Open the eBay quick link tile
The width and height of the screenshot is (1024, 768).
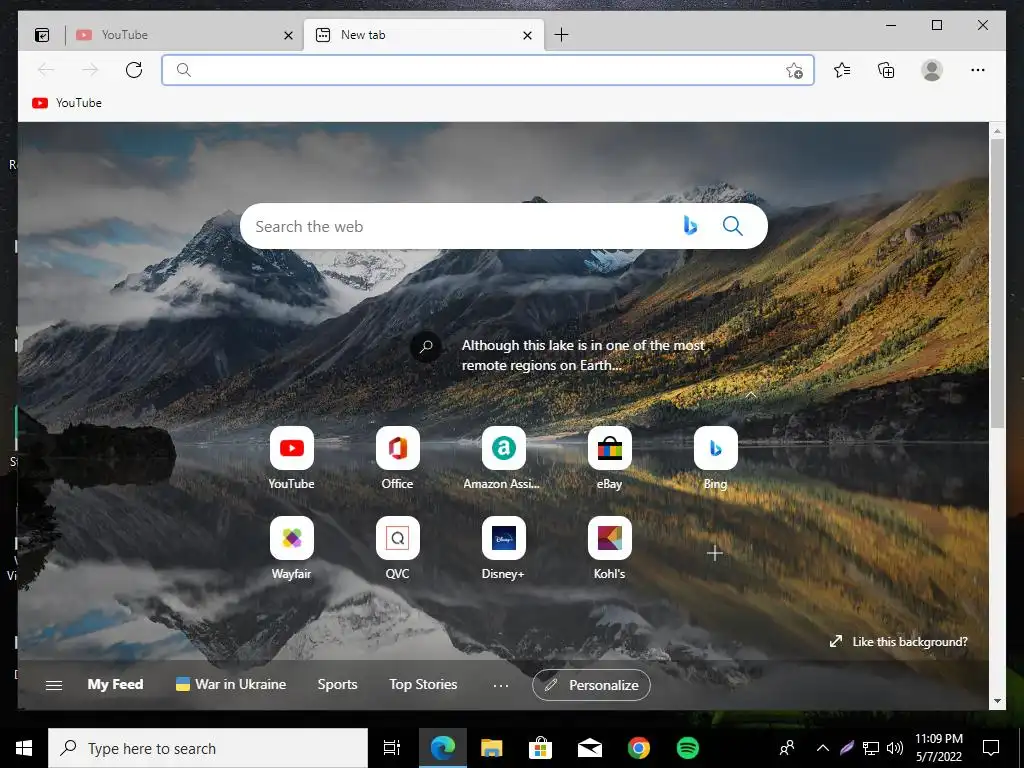(609, 458)
